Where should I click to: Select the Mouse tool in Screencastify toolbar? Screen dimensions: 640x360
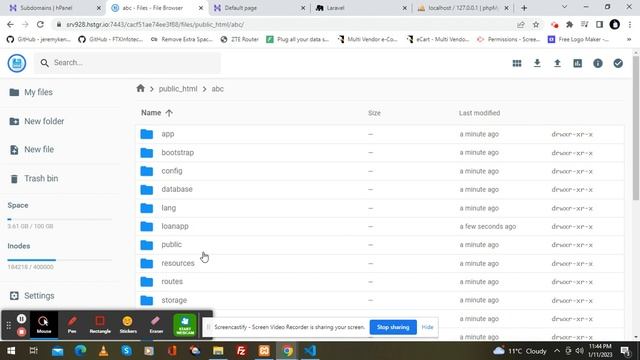pos(44,324)
